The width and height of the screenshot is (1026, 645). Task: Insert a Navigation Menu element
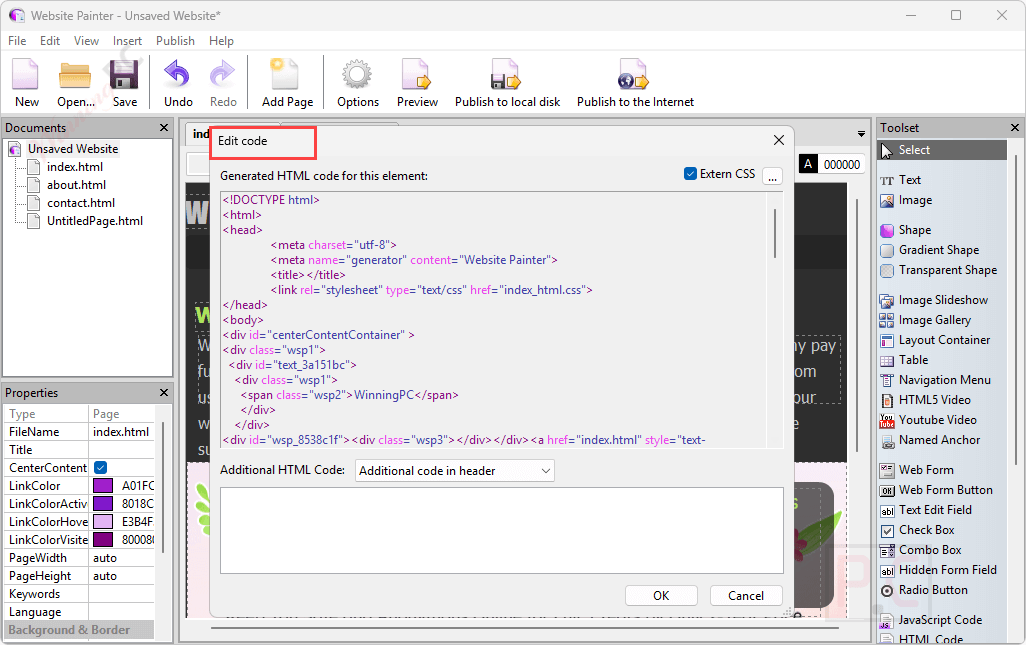coord(936,380)
